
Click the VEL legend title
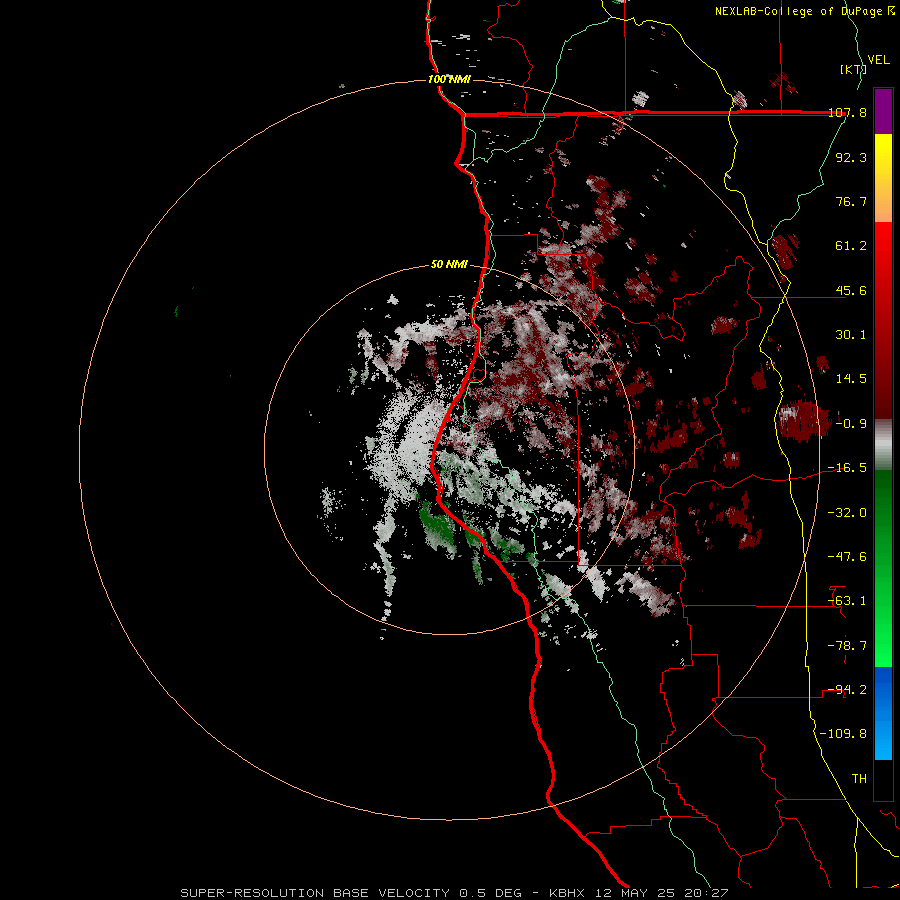[x=878, y=60]
